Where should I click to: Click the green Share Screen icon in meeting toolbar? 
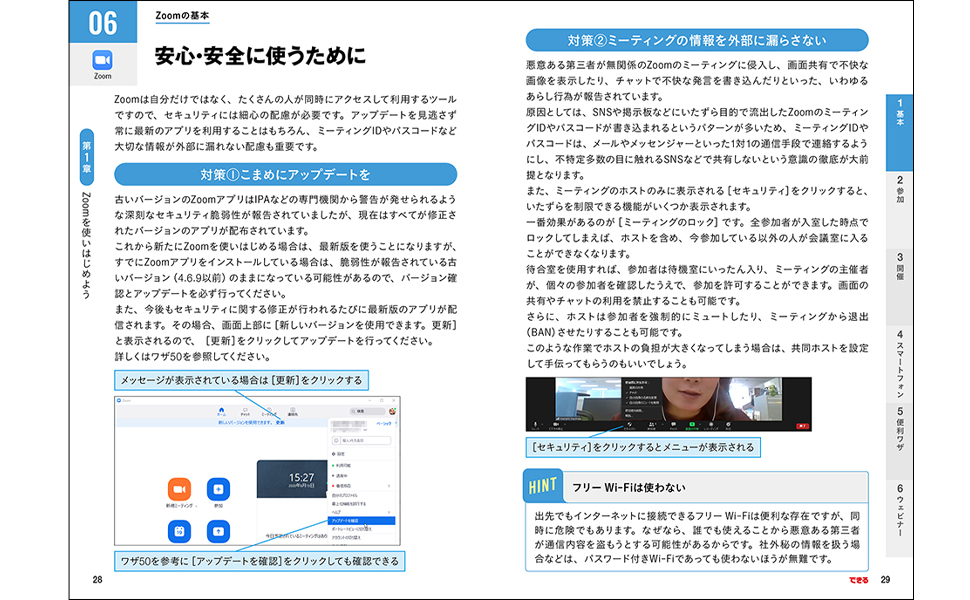(692, 424)
